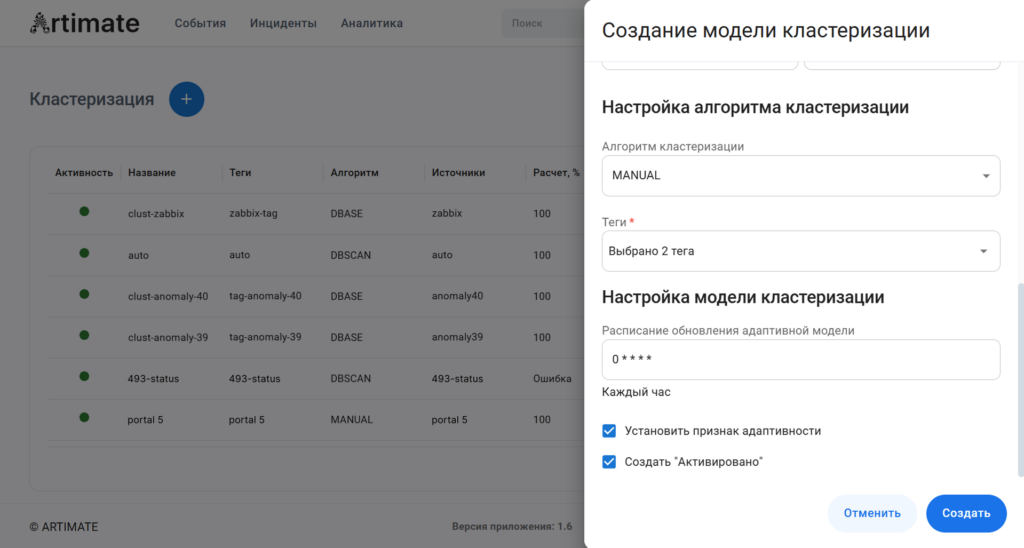Click the Каждый час schedule hint

636,393
